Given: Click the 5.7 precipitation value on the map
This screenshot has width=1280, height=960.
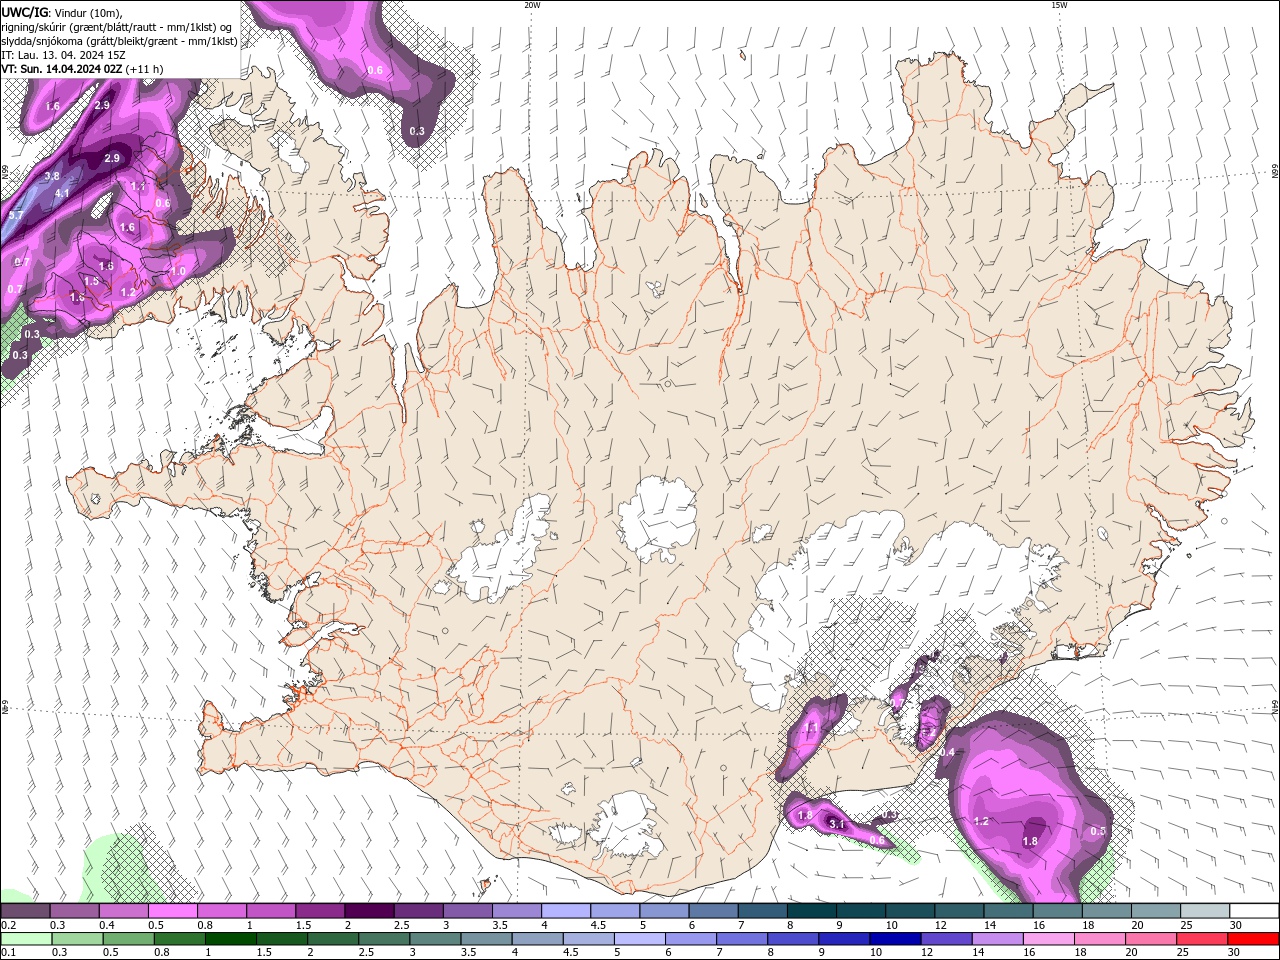Looking at the screenshot, I should (15, 215).
